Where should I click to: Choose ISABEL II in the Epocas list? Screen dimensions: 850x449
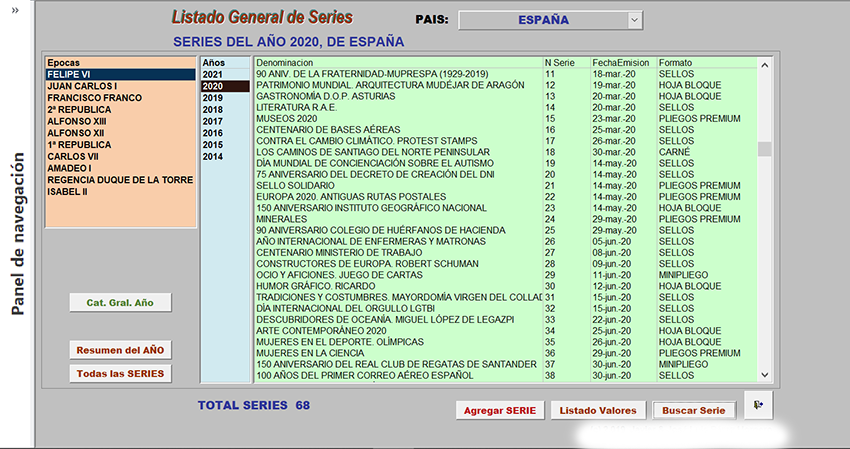pyautogui.click(x=68, y=192)
